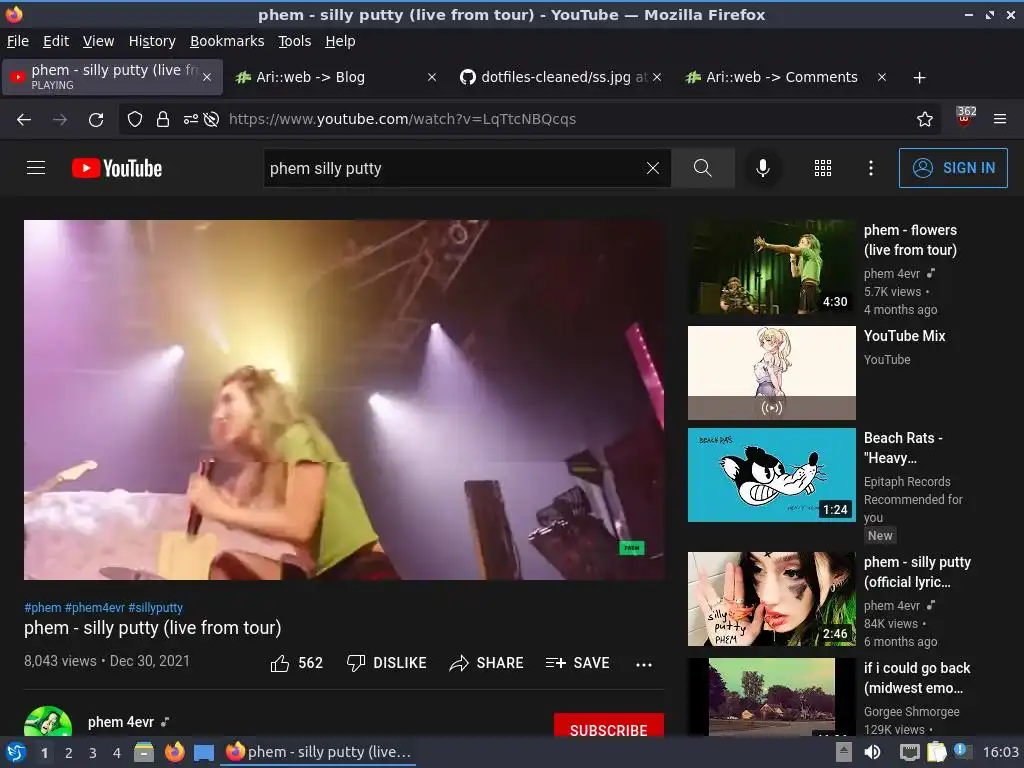Switch to workspace 4 on taskbar

[x=117, y=753]
